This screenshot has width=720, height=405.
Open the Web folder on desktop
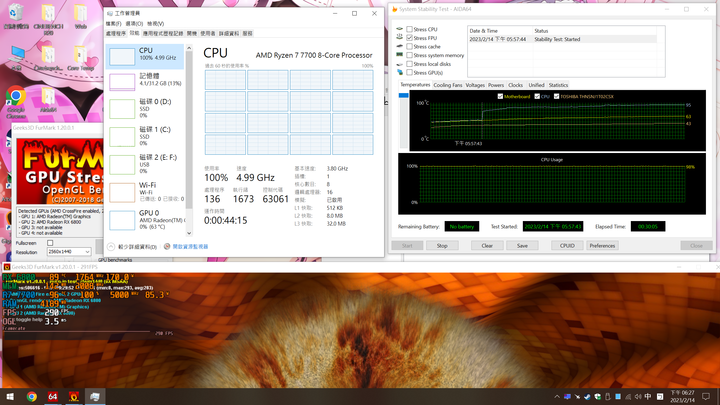pos(80,16)
